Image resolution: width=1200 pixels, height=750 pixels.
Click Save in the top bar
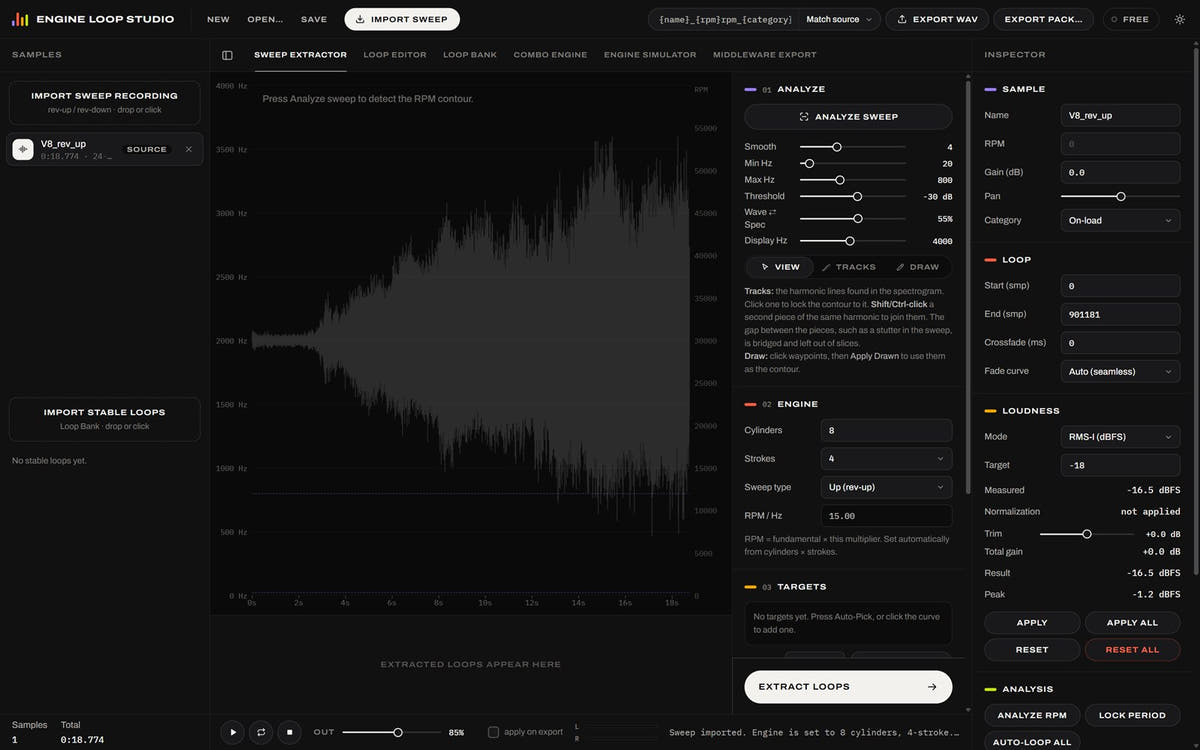pyautogui.click(x=314, y=19)
